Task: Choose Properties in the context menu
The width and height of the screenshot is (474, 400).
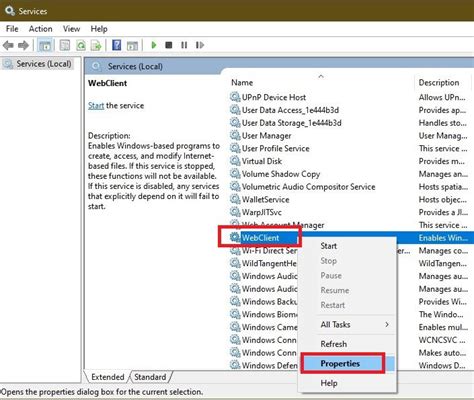Action: pyautogui.click(x=347, y=363)
